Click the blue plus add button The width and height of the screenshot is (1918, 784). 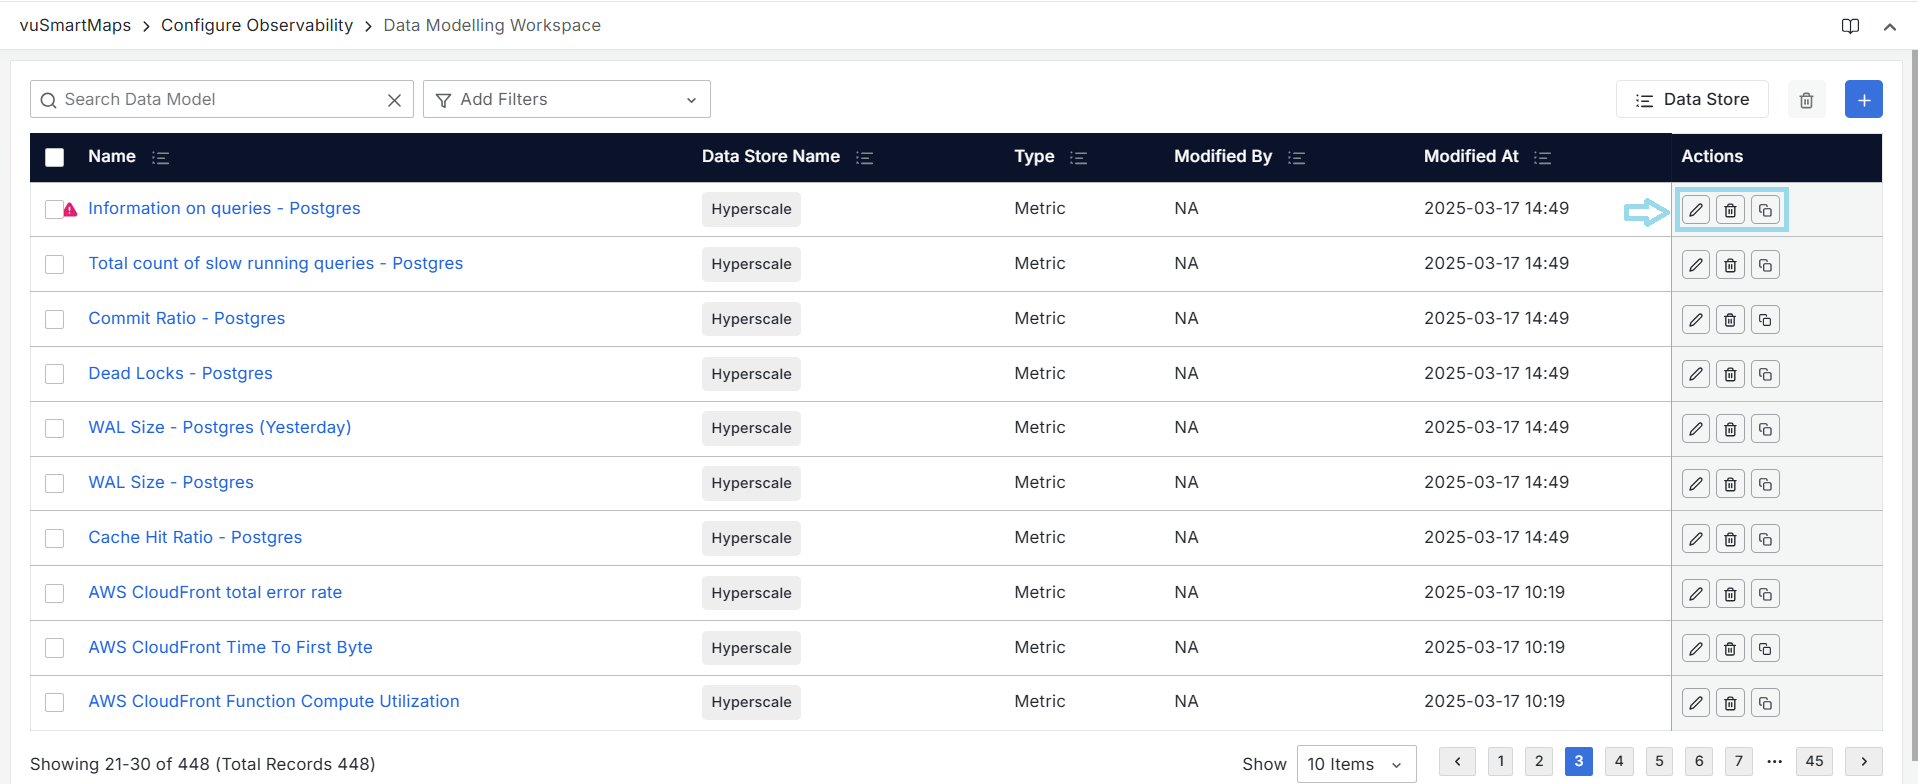(x=1863, y=100)
